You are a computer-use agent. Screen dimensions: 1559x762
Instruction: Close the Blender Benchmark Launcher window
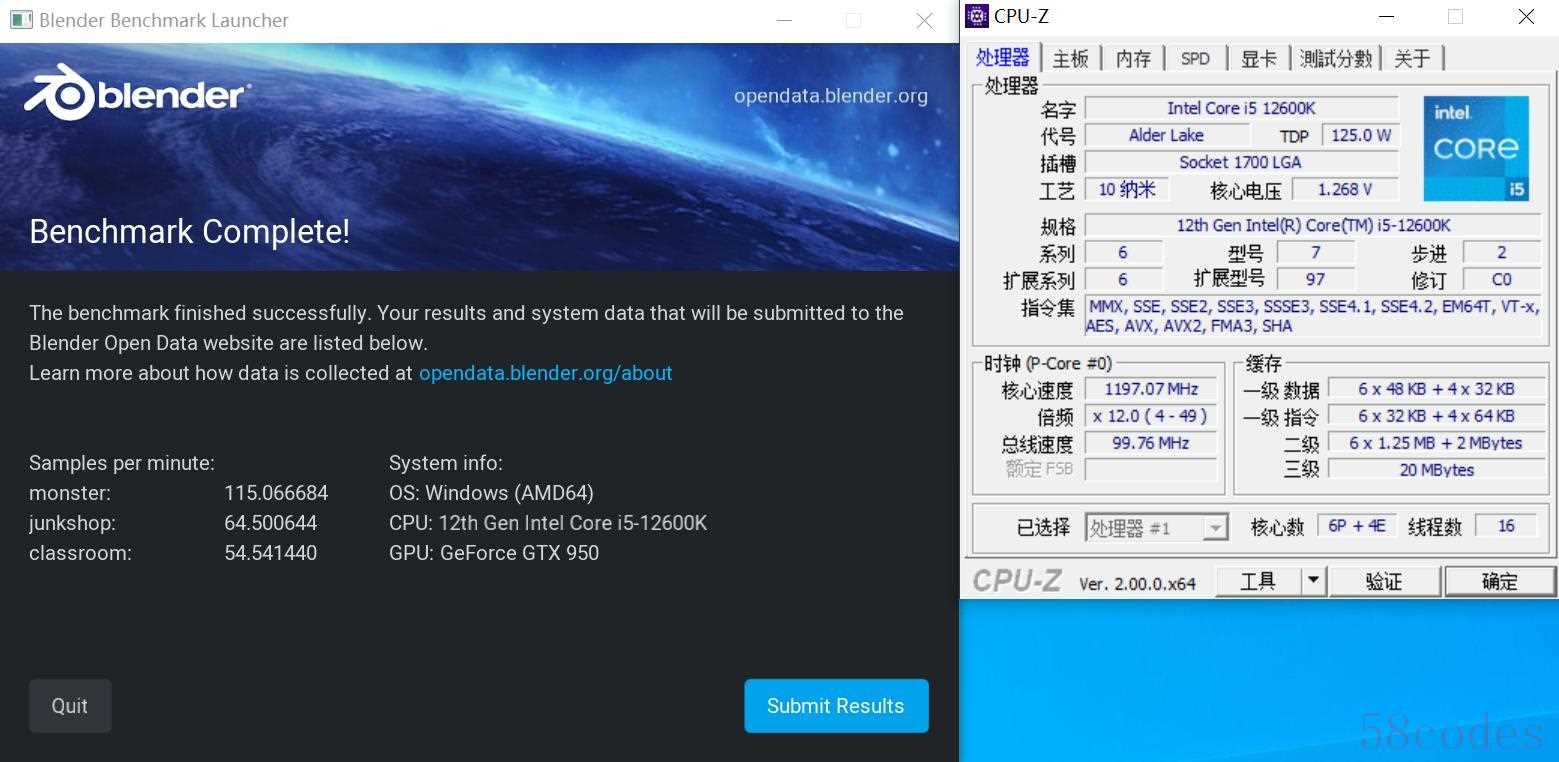[925, 20]
